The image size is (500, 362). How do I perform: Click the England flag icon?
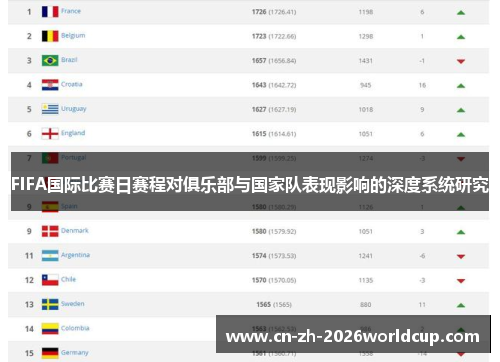coord(50,134)
